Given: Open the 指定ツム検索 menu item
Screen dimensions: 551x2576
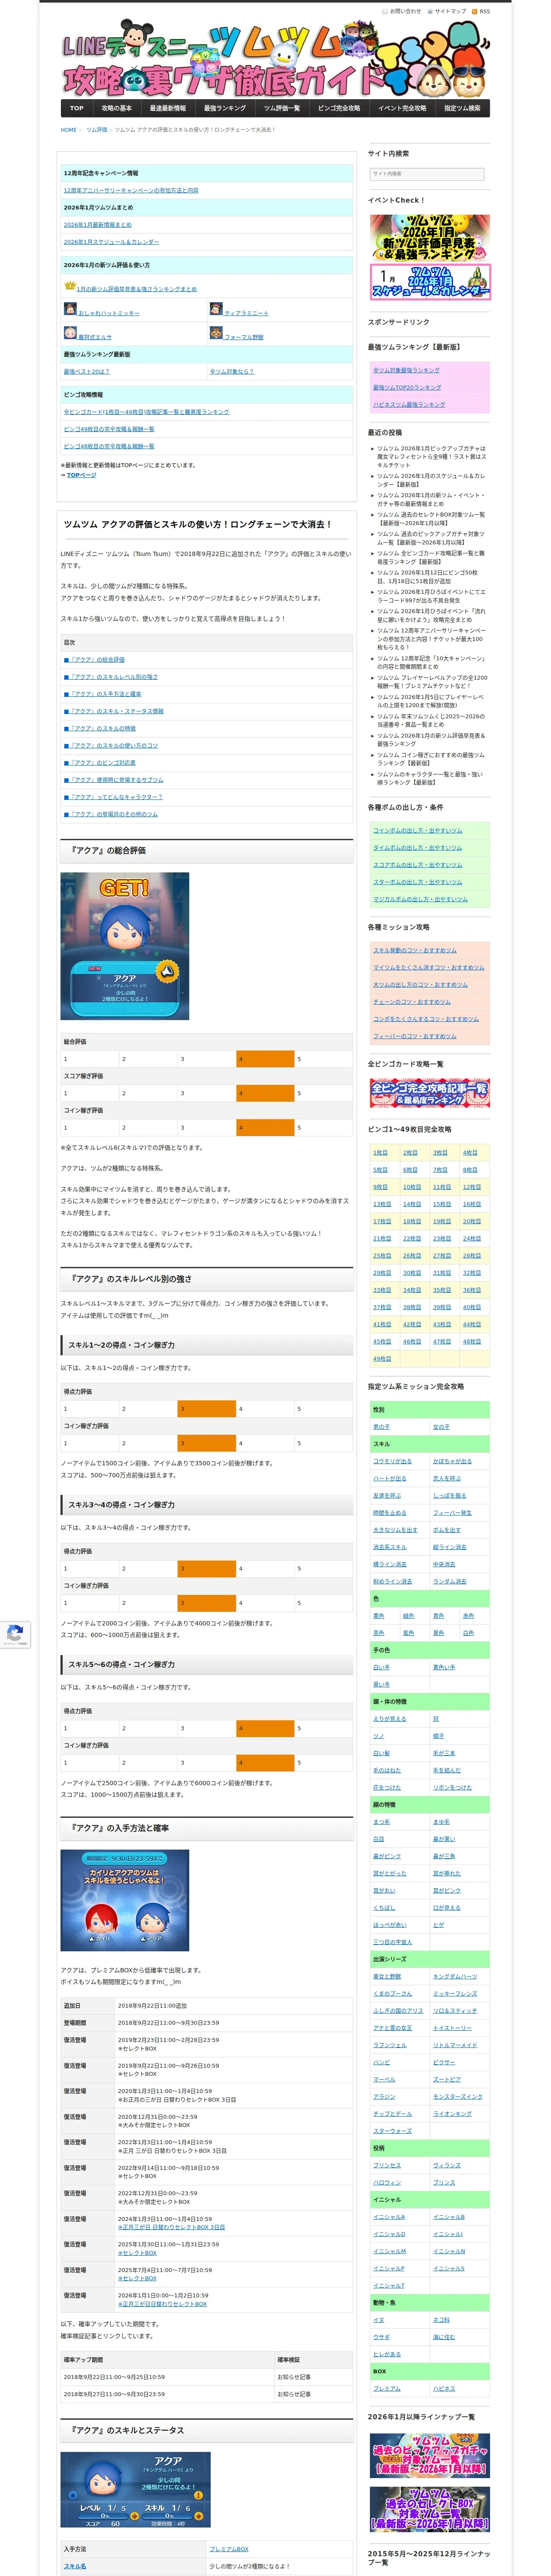Looking at the screenshot, I should coord(462,108).
